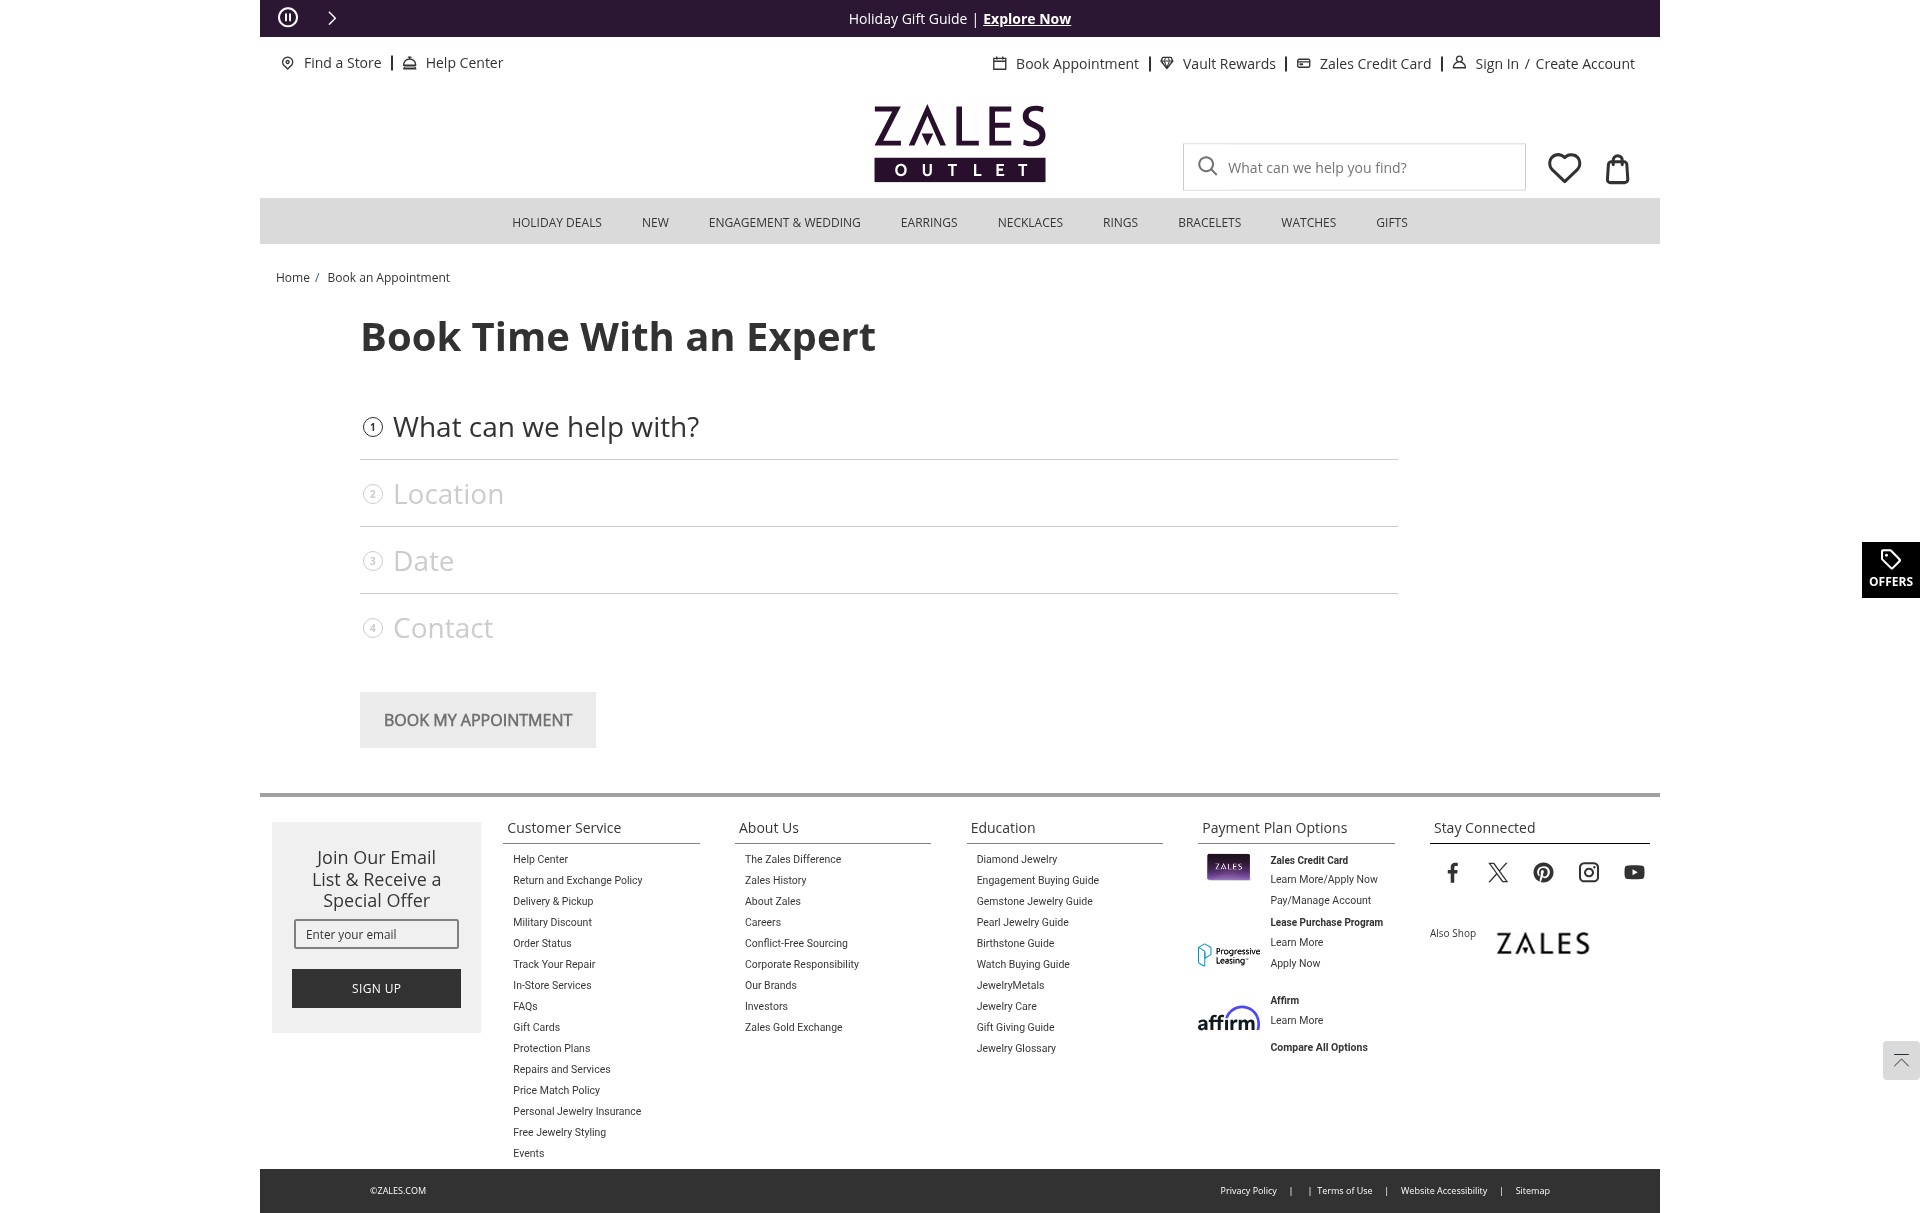The height and width of the screenshot is (1213, 1920).
Task: Follow the Explore Now link
Action: coord(1027,19)
